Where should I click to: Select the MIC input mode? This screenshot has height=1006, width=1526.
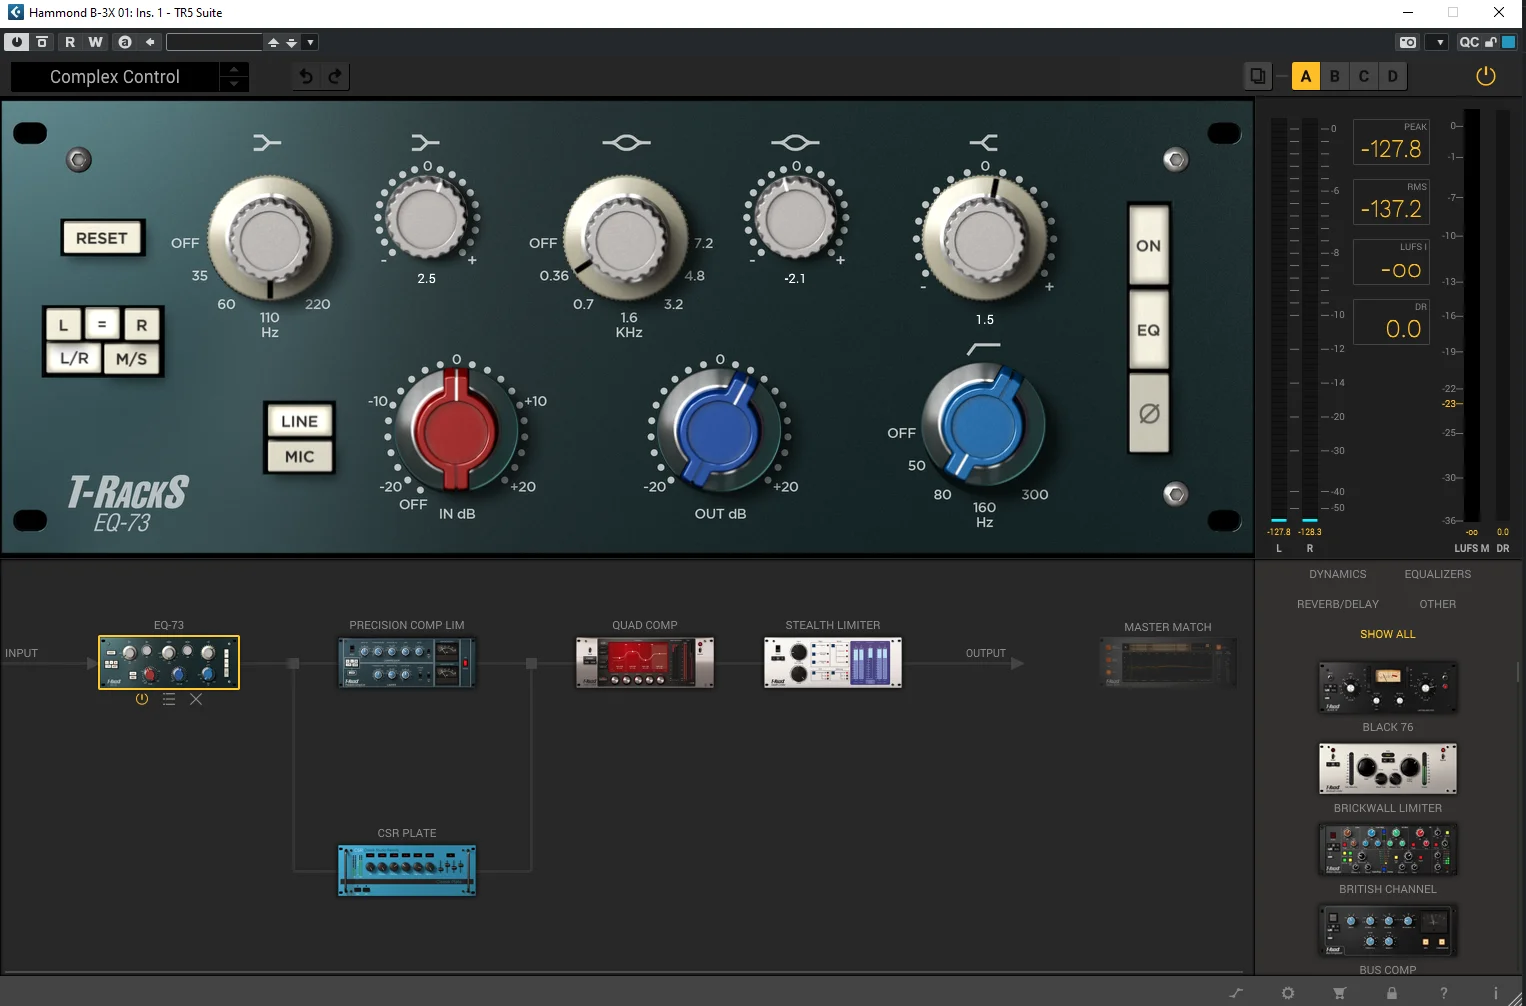point(299,457)
